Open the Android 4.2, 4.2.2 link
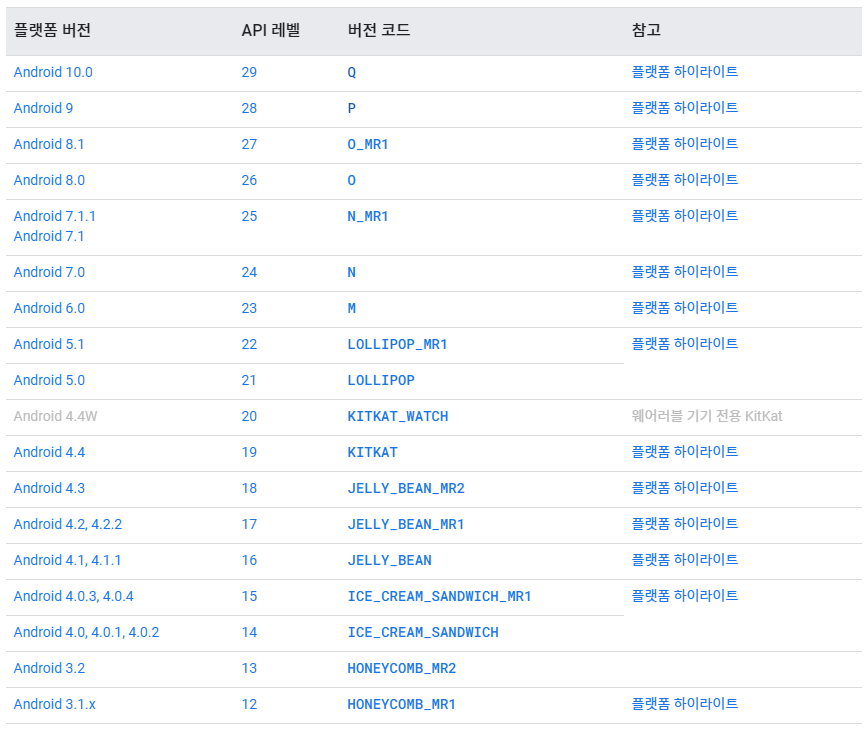 68,524
